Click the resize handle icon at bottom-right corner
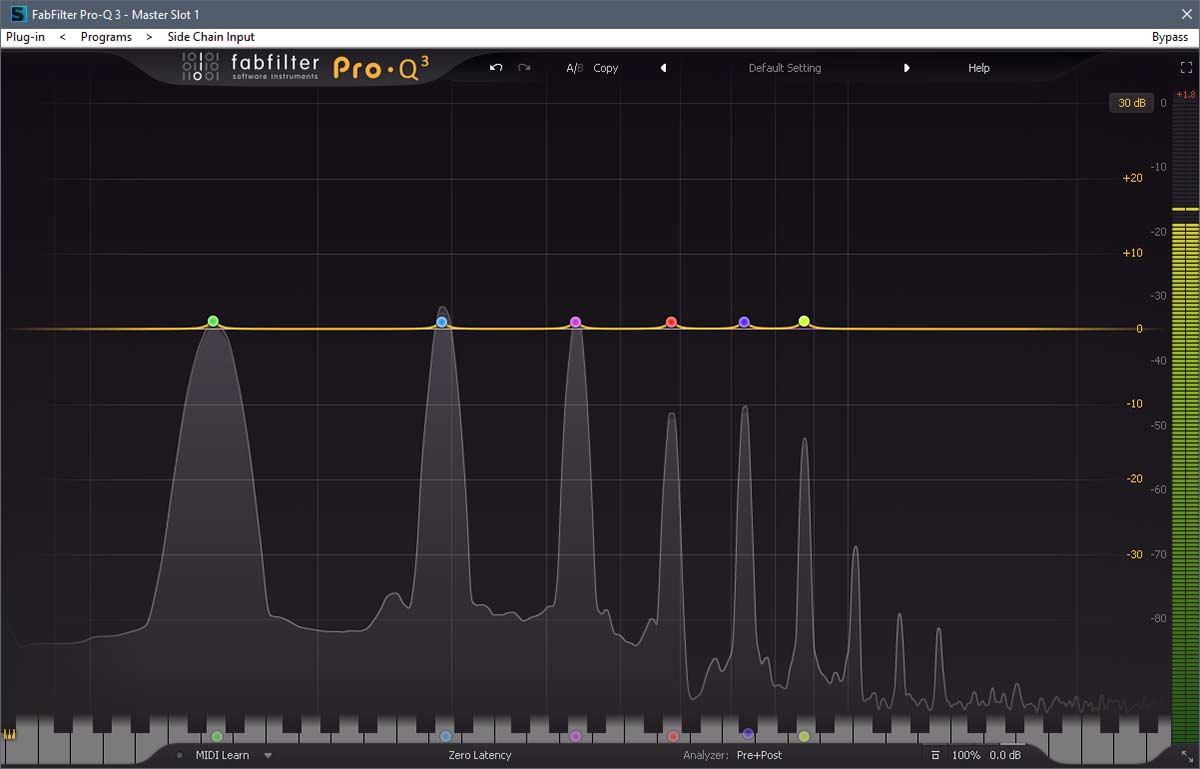This screenshot has width=1200, height=769. (x=1188, y=756)
